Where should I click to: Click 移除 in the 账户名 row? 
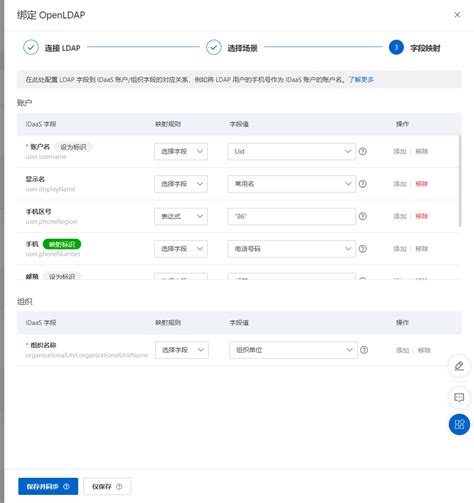coord(421,152)
